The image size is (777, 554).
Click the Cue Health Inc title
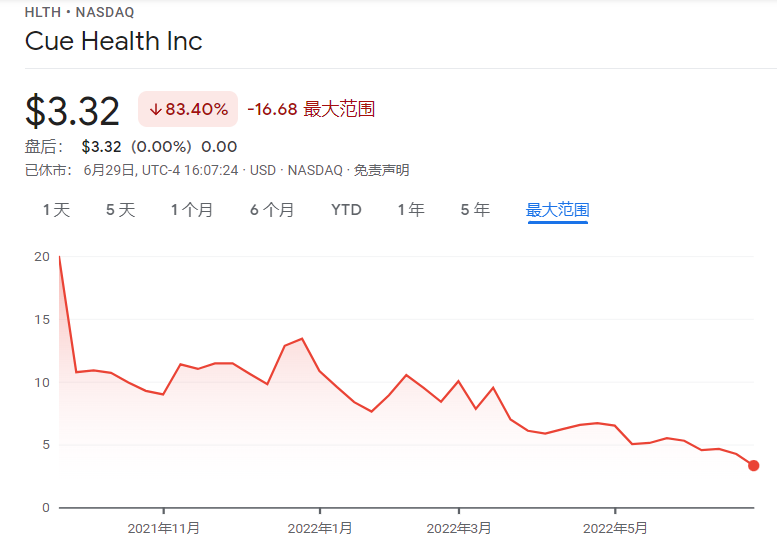click(113, 41)
